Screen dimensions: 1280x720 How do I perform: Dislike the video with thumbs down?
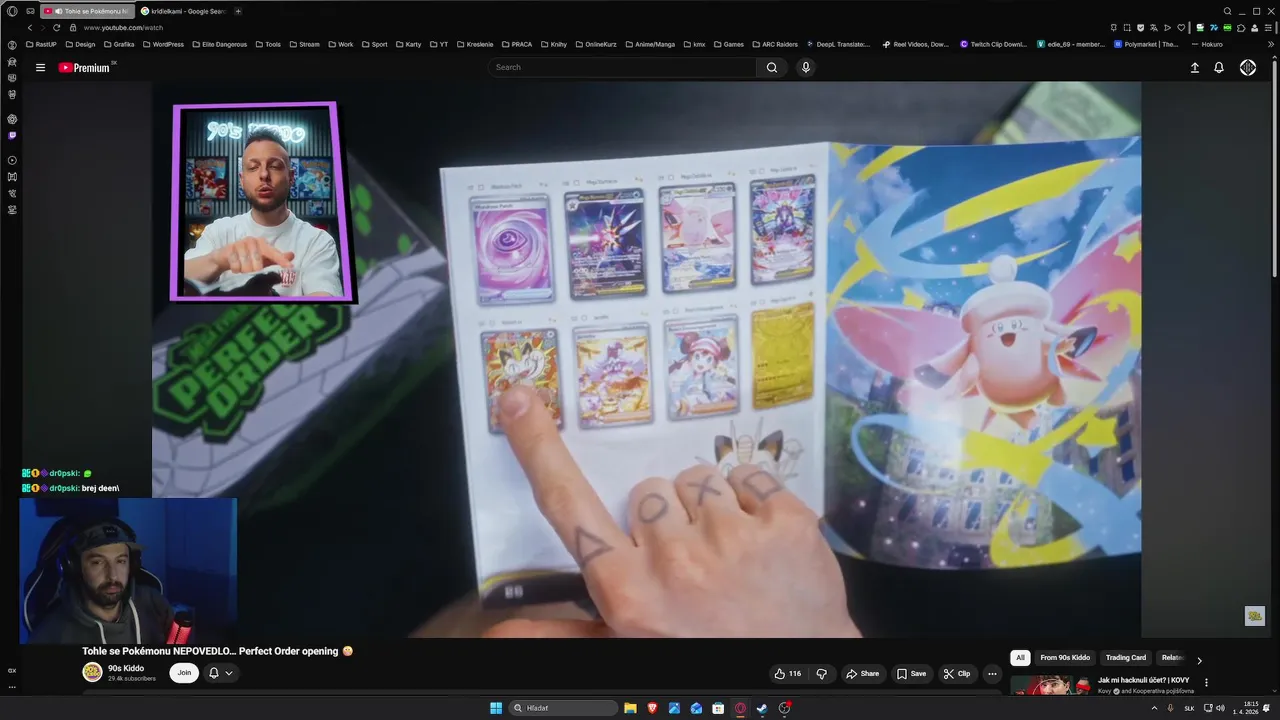coord(822,673)
